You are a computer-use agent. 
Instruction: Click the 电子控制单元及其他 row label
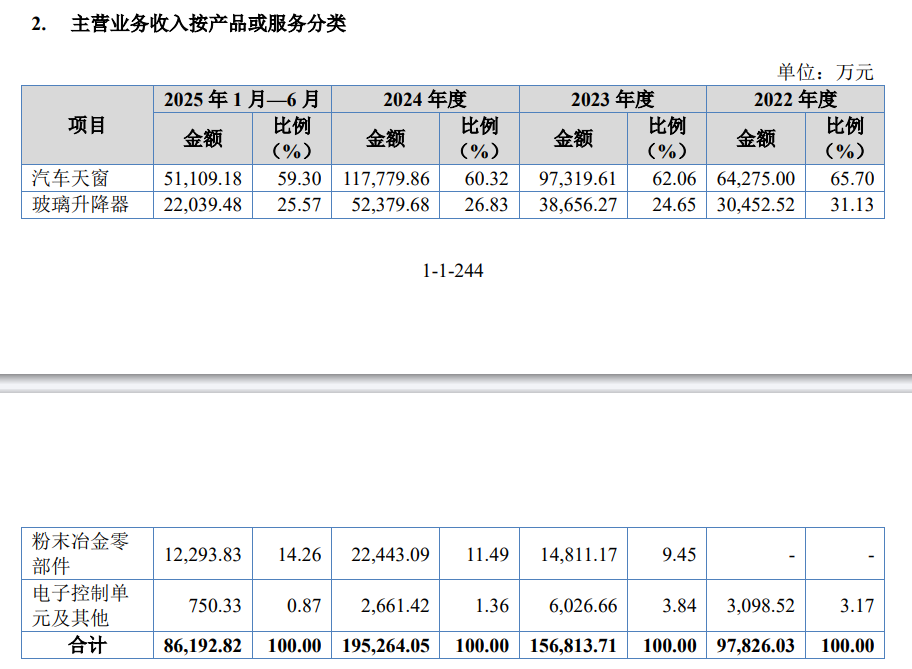tap(79, 606)
